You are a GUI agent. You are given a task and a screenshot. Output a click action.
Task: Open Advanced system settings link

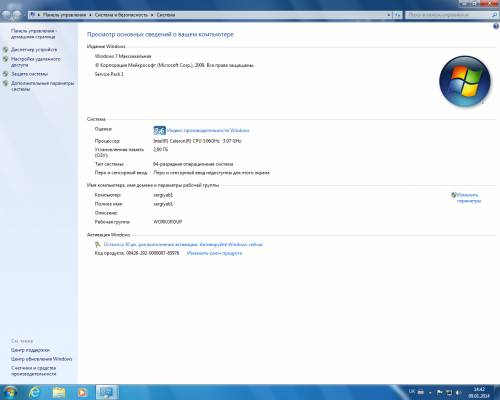42,86
